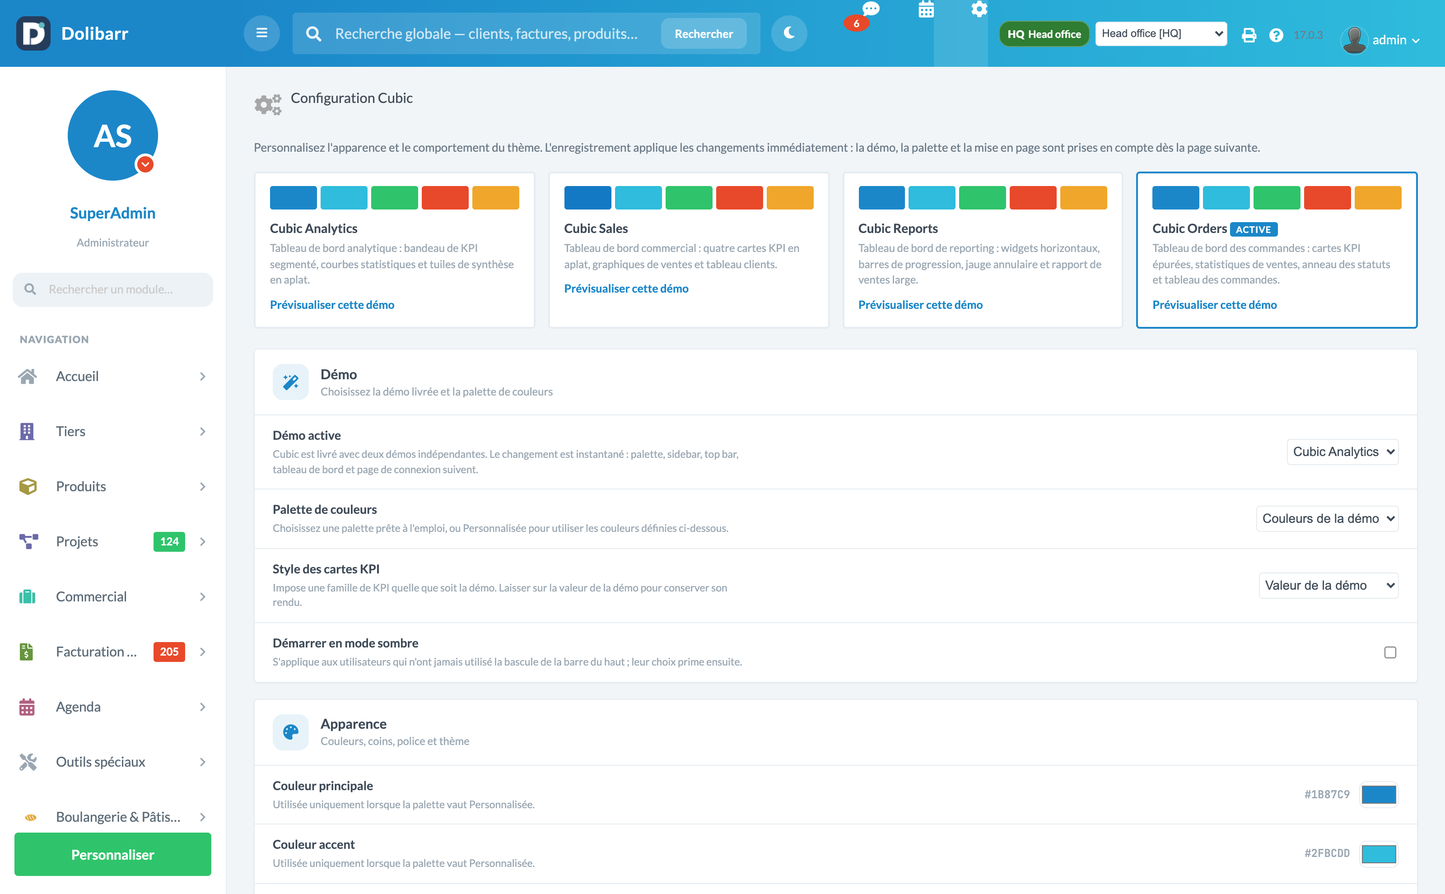Select the Cubic Reports demo card title
The height and width of the screenshot is (894, 1445).
tap(898, 229)
